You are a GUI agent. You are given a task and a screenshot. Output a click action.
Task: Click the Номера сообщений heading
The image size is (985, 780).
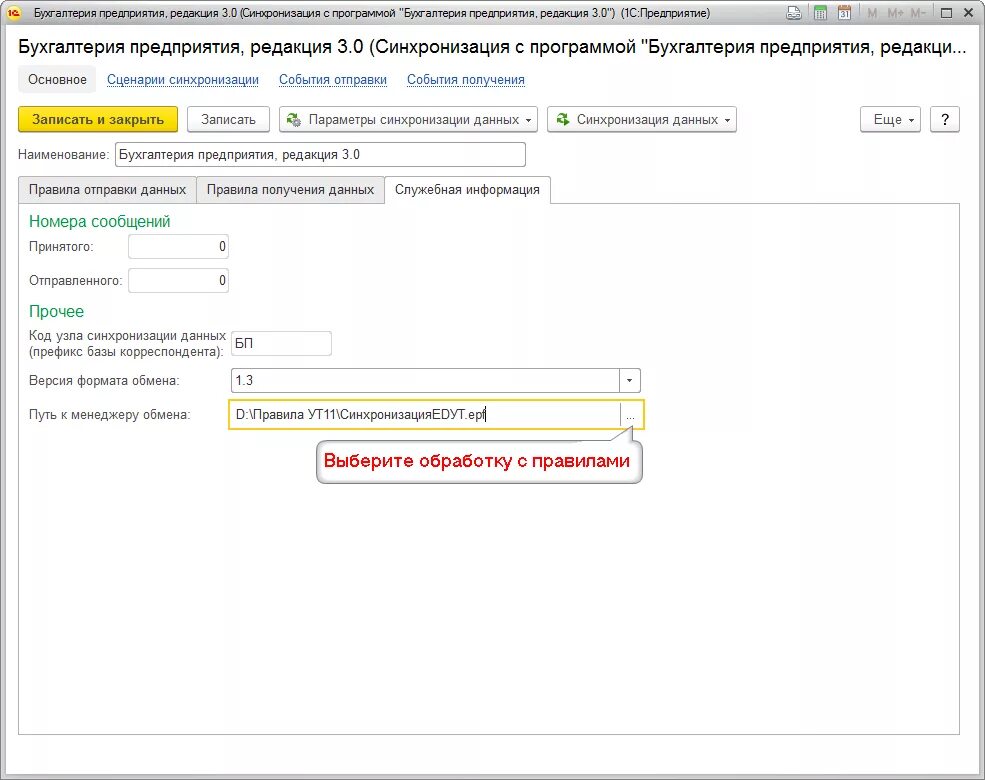pyautogui.click(x=99, y=221)
